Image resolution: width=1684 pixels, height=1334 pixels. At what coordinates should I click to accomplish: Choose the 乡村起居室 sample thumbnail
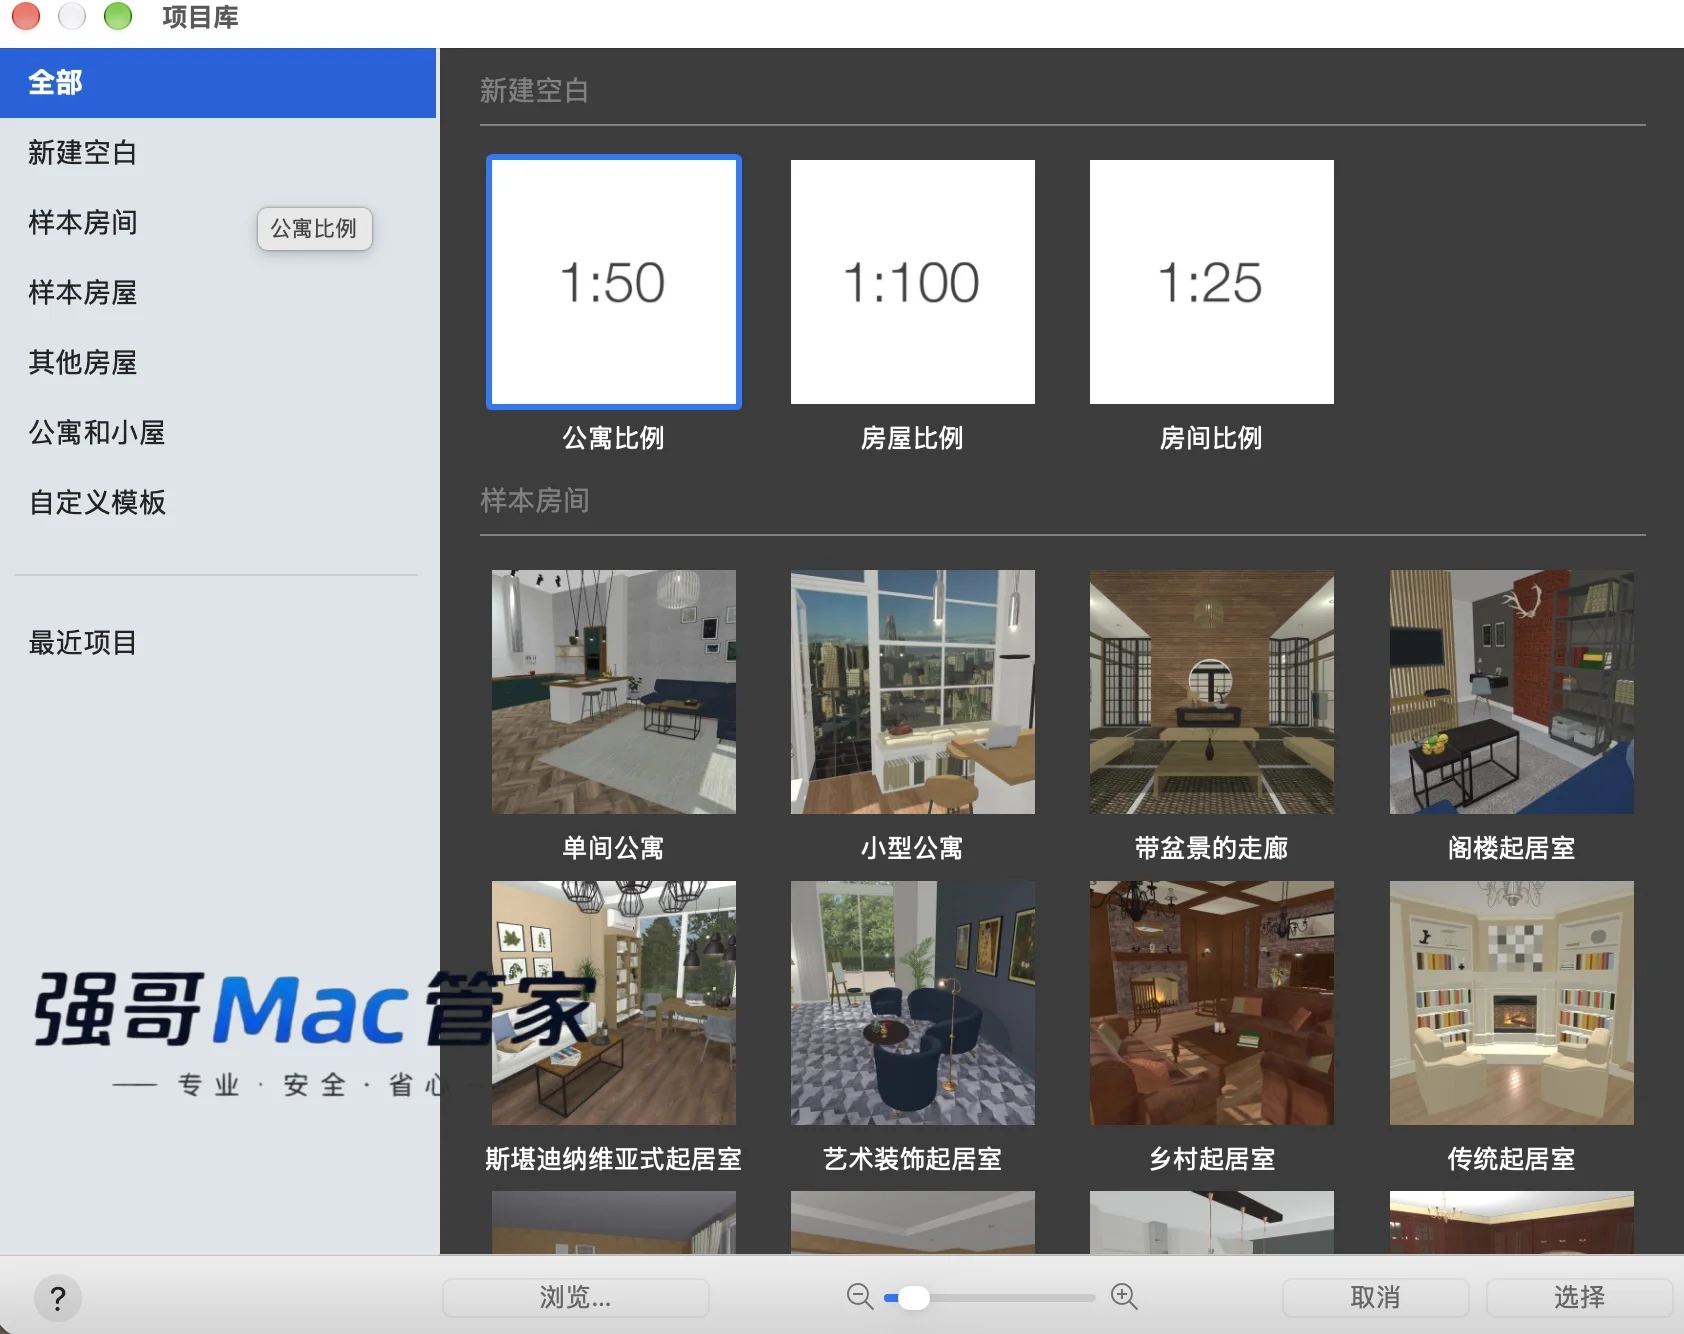click(1211, 1003)
